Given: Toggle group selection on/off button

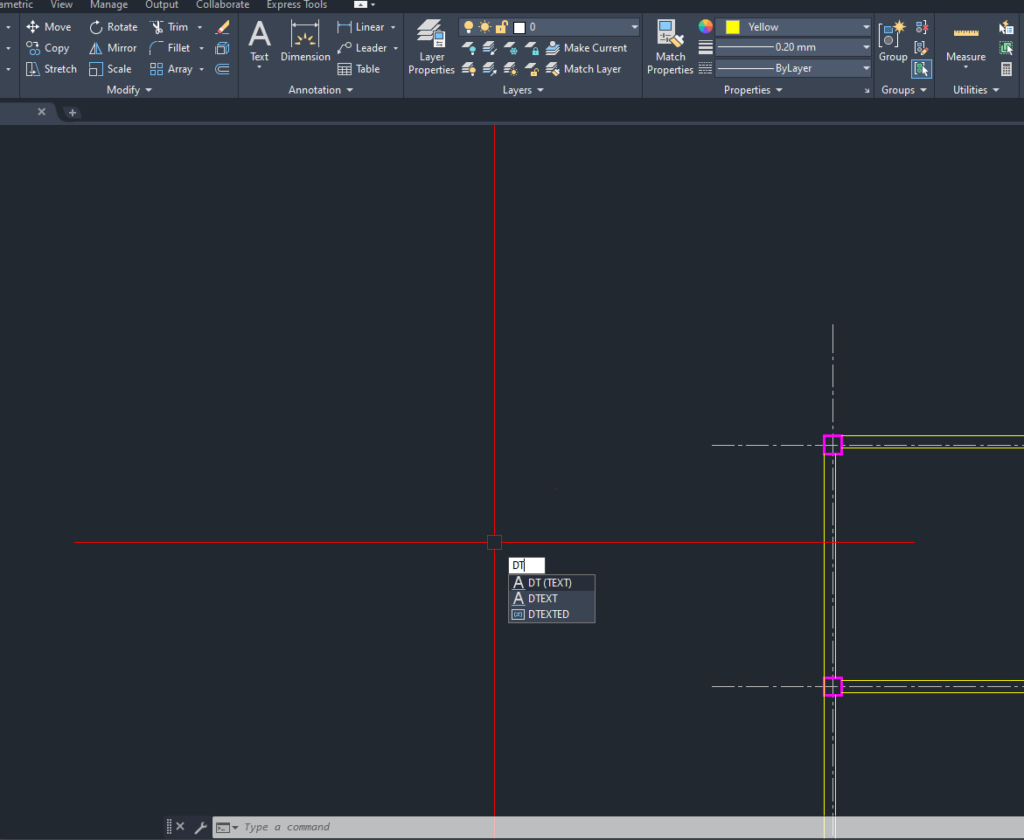Looking at the screenshot, I should click(x=922, y=69).
